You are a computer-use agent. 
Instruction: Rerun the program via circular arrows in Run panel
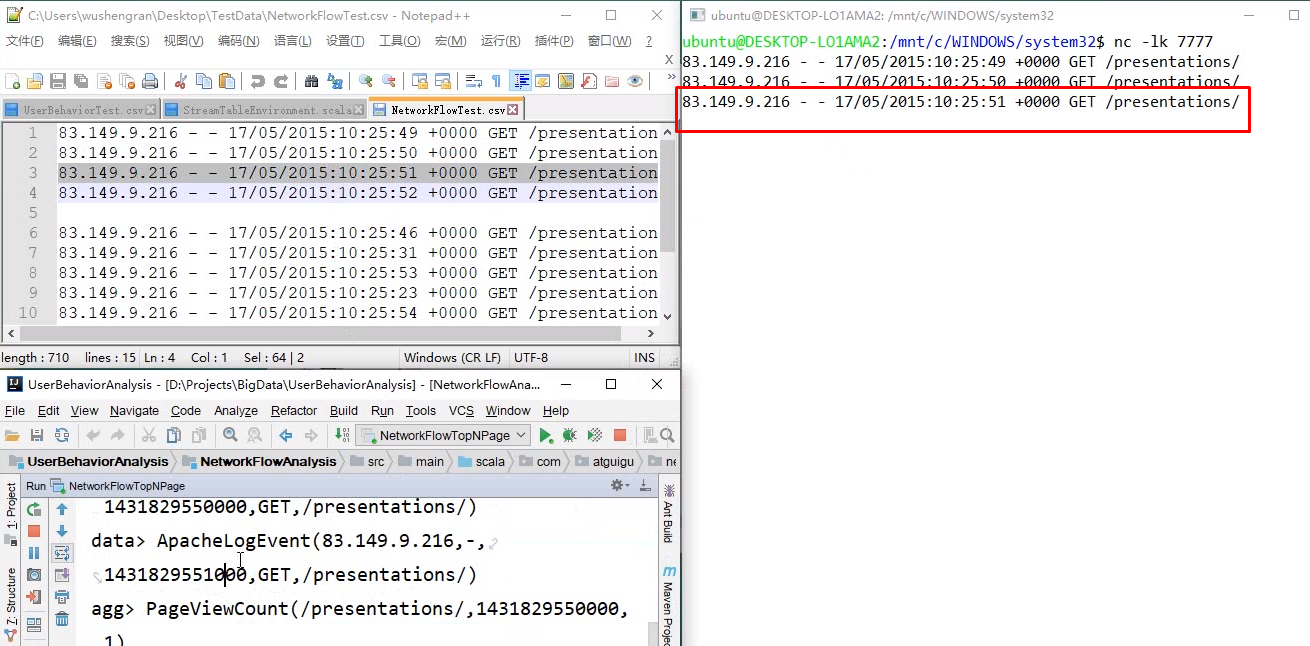(33, 508)
